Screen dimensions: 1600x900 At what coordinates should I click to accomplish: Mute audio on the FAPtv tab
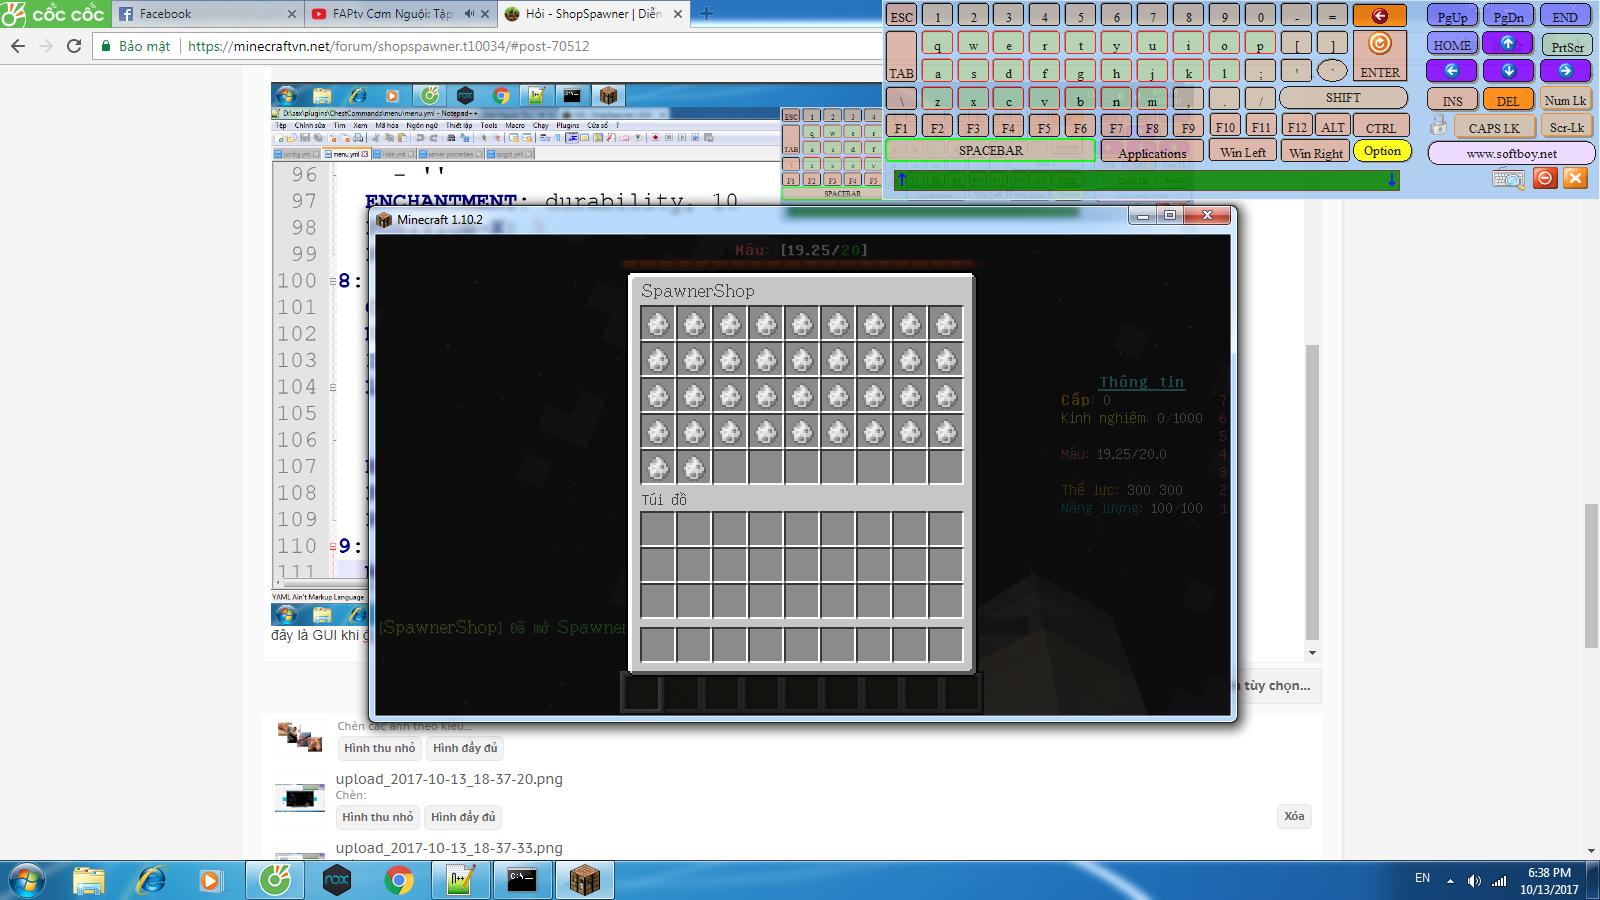pyautogui.click(x=469, y=14)
